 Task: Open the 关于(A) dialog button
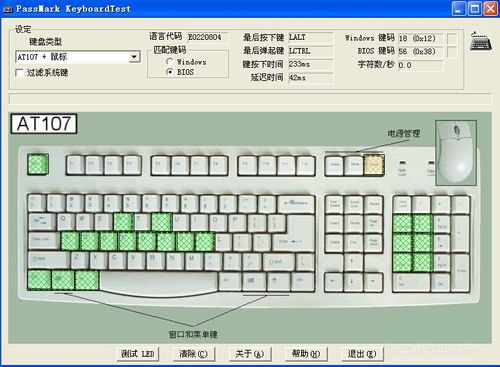pos(250,354)
